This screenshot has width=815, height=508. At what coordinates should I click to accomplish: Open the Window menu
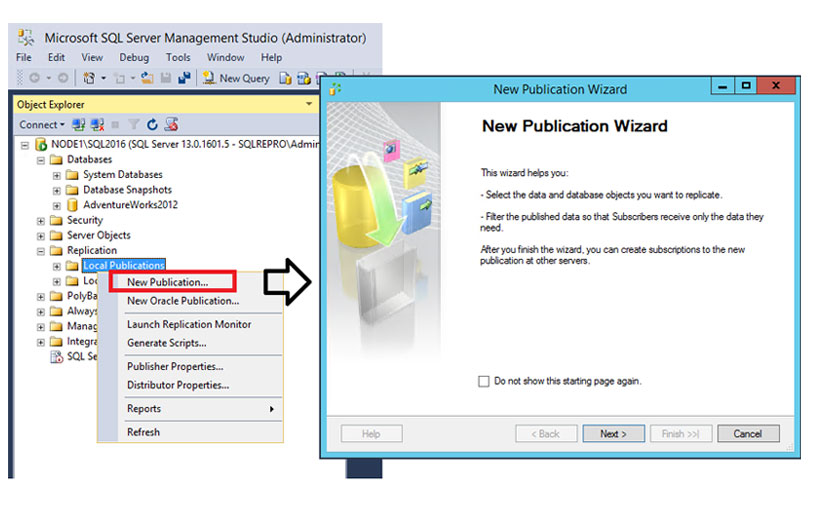(x=226, y=57)
